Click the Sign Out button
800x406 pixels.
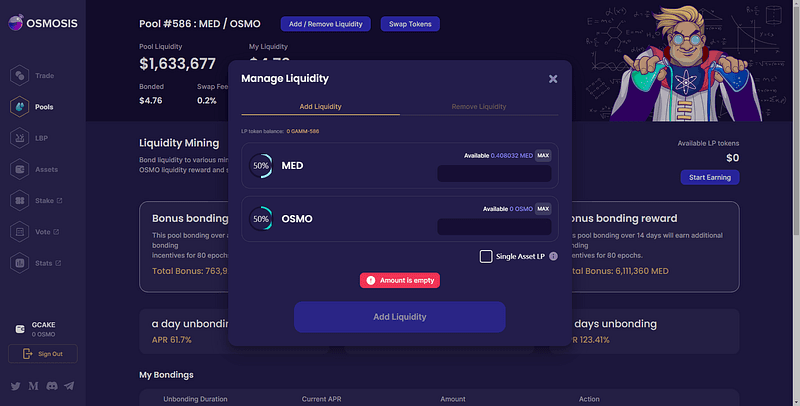click(43, 353)
